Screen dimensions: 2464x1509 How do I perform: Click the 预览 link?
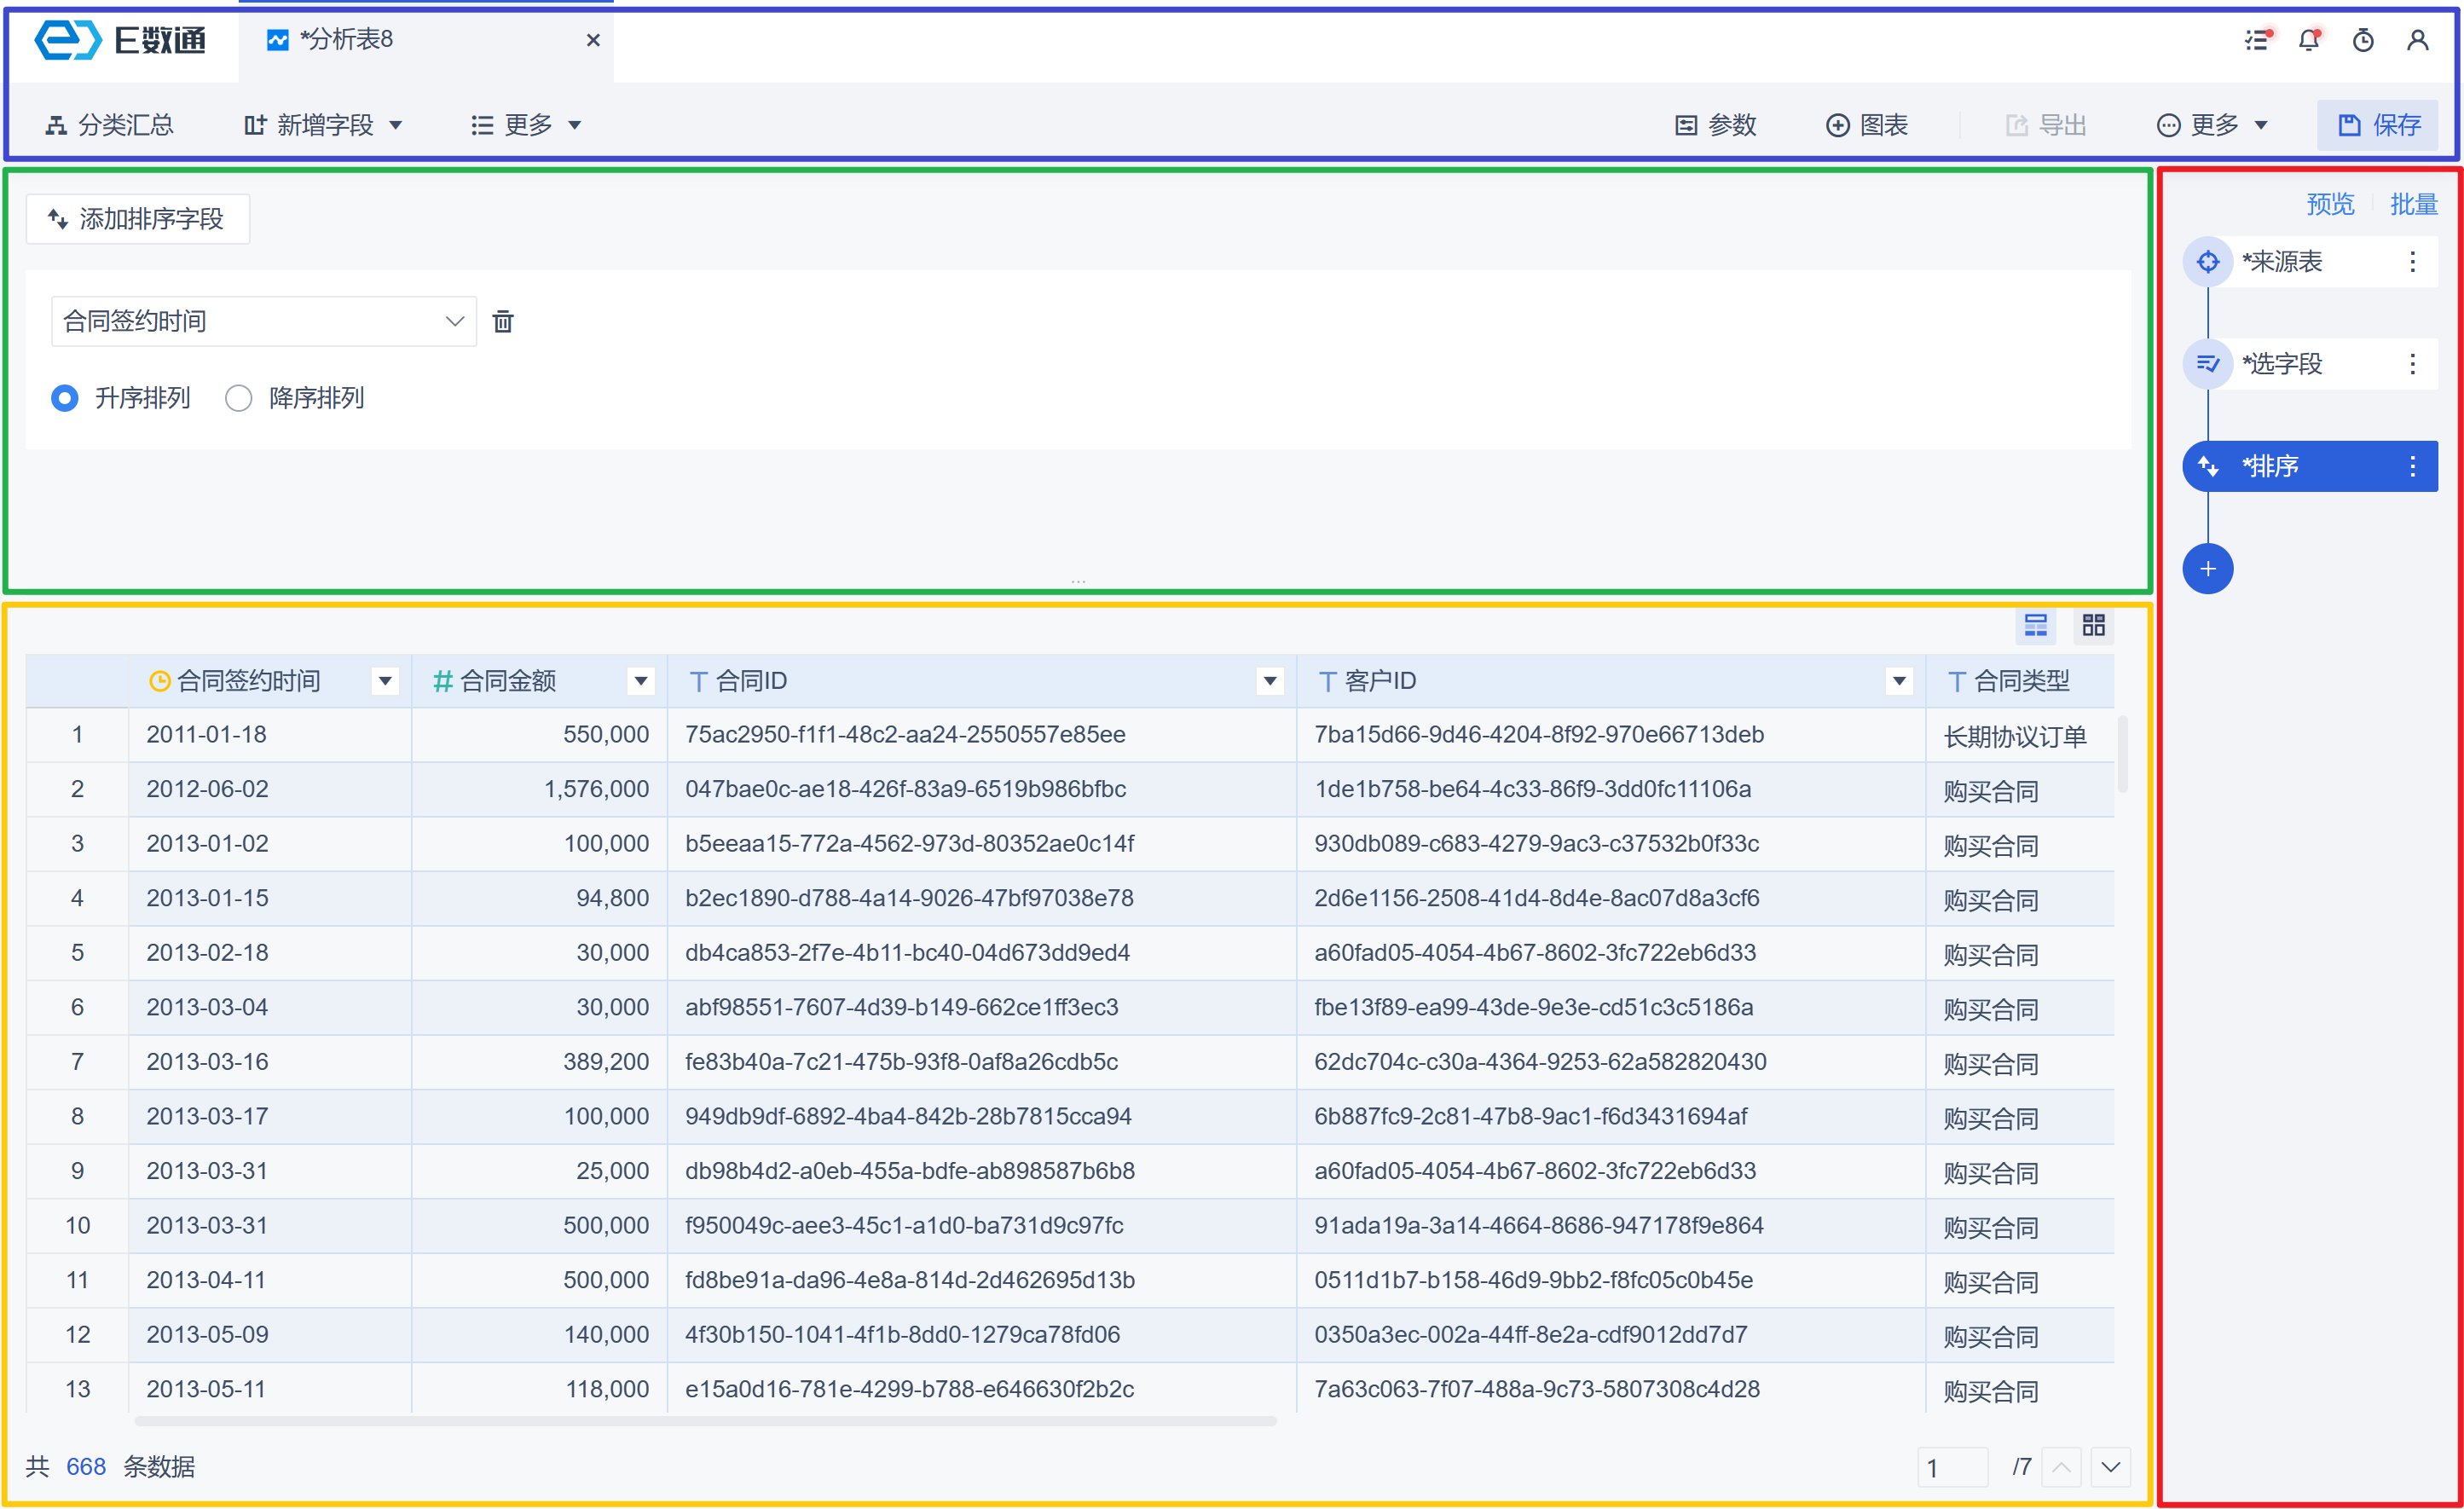(2329, 204)
